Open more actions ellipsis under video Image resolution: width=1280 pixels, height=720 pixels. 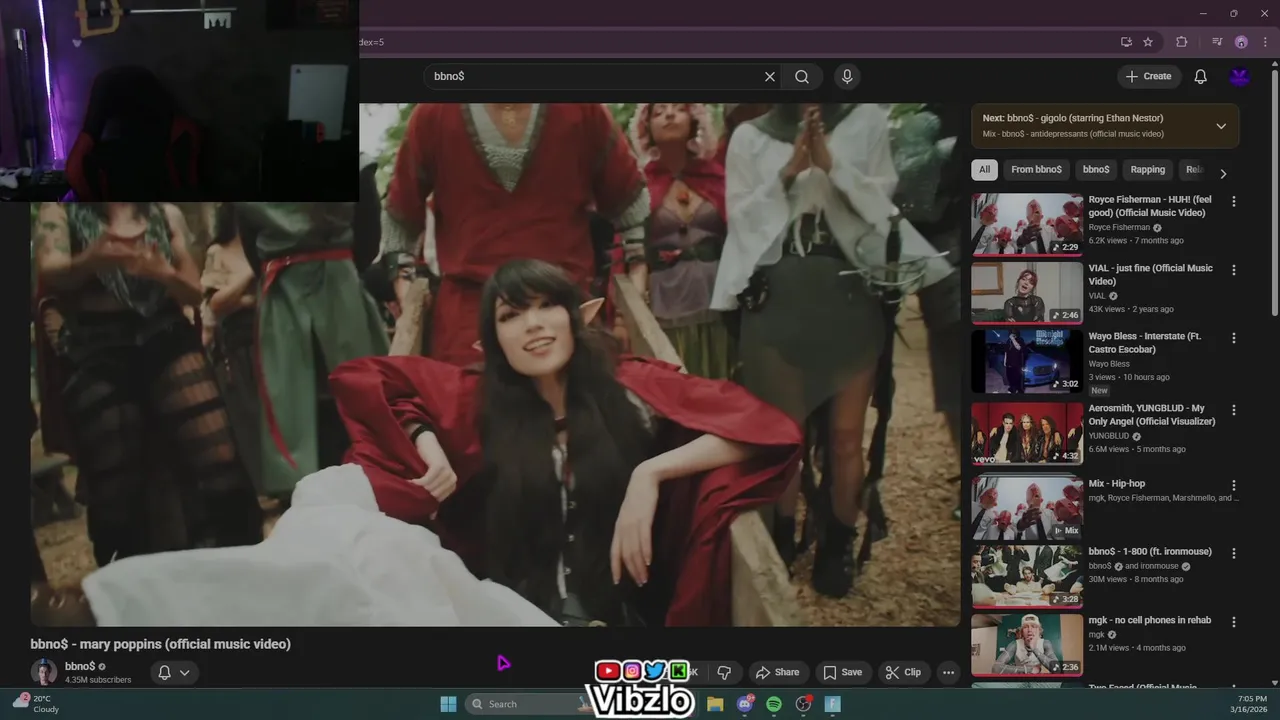949,672
